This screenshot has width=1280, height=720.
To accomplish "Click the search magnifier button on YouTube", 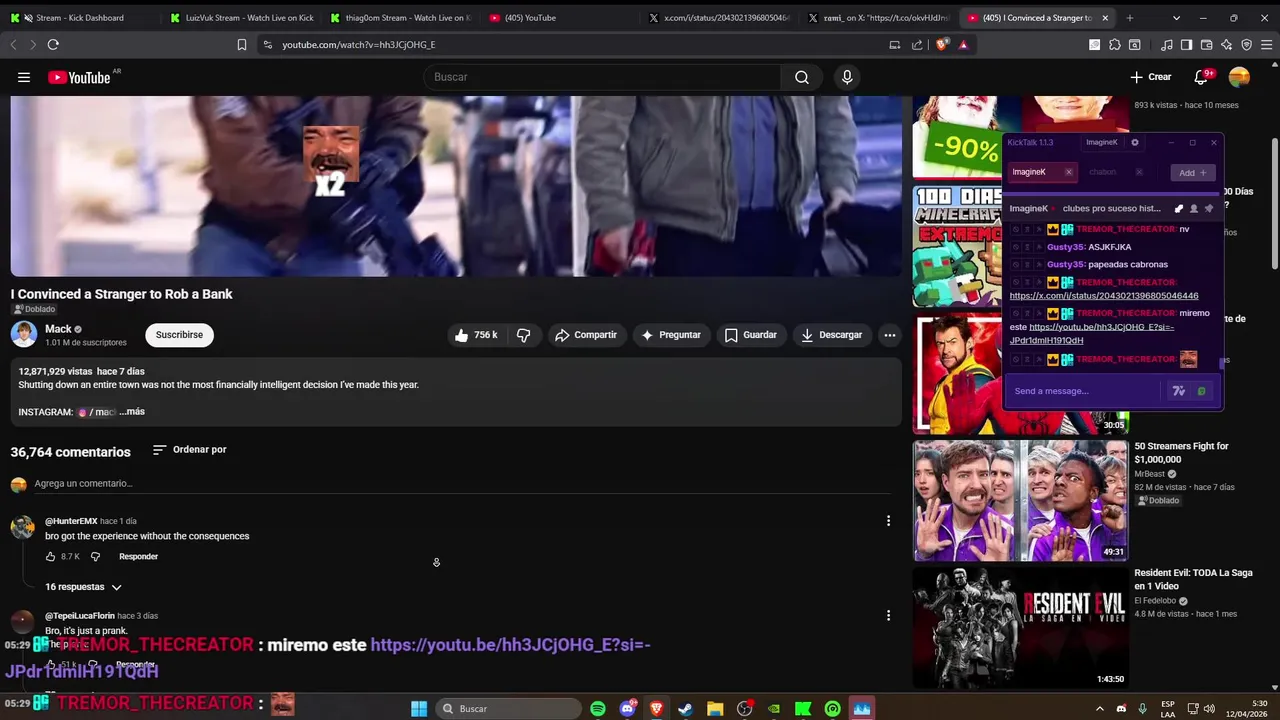I will tap(802, 77).
